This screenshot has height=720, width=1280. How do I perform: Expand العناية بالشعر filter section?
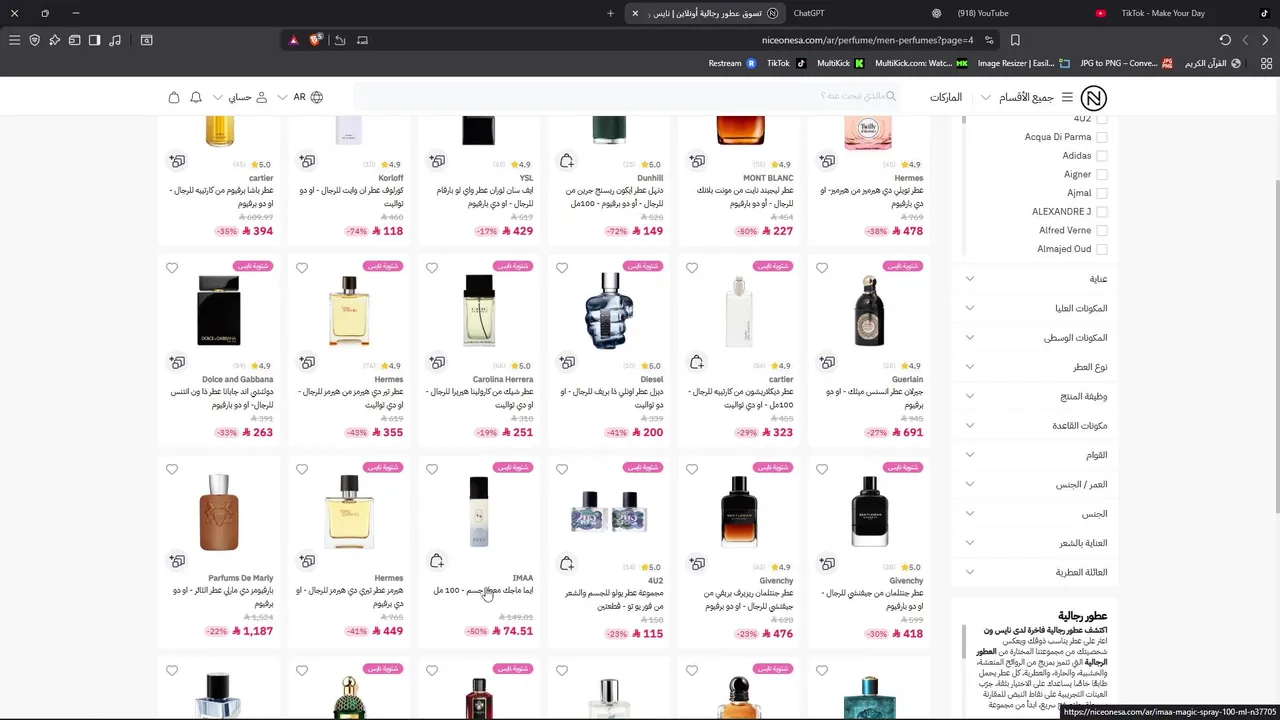tap(1036, 543)
